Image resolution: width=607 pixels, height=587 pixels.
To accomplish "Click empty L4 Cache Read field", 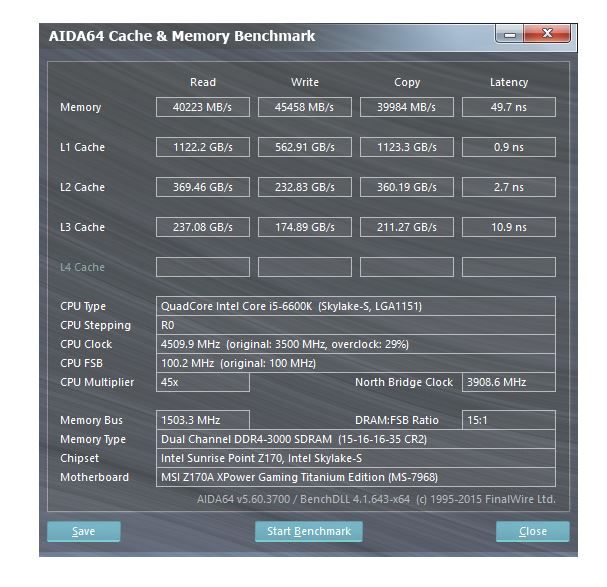I will click(203, 267).
